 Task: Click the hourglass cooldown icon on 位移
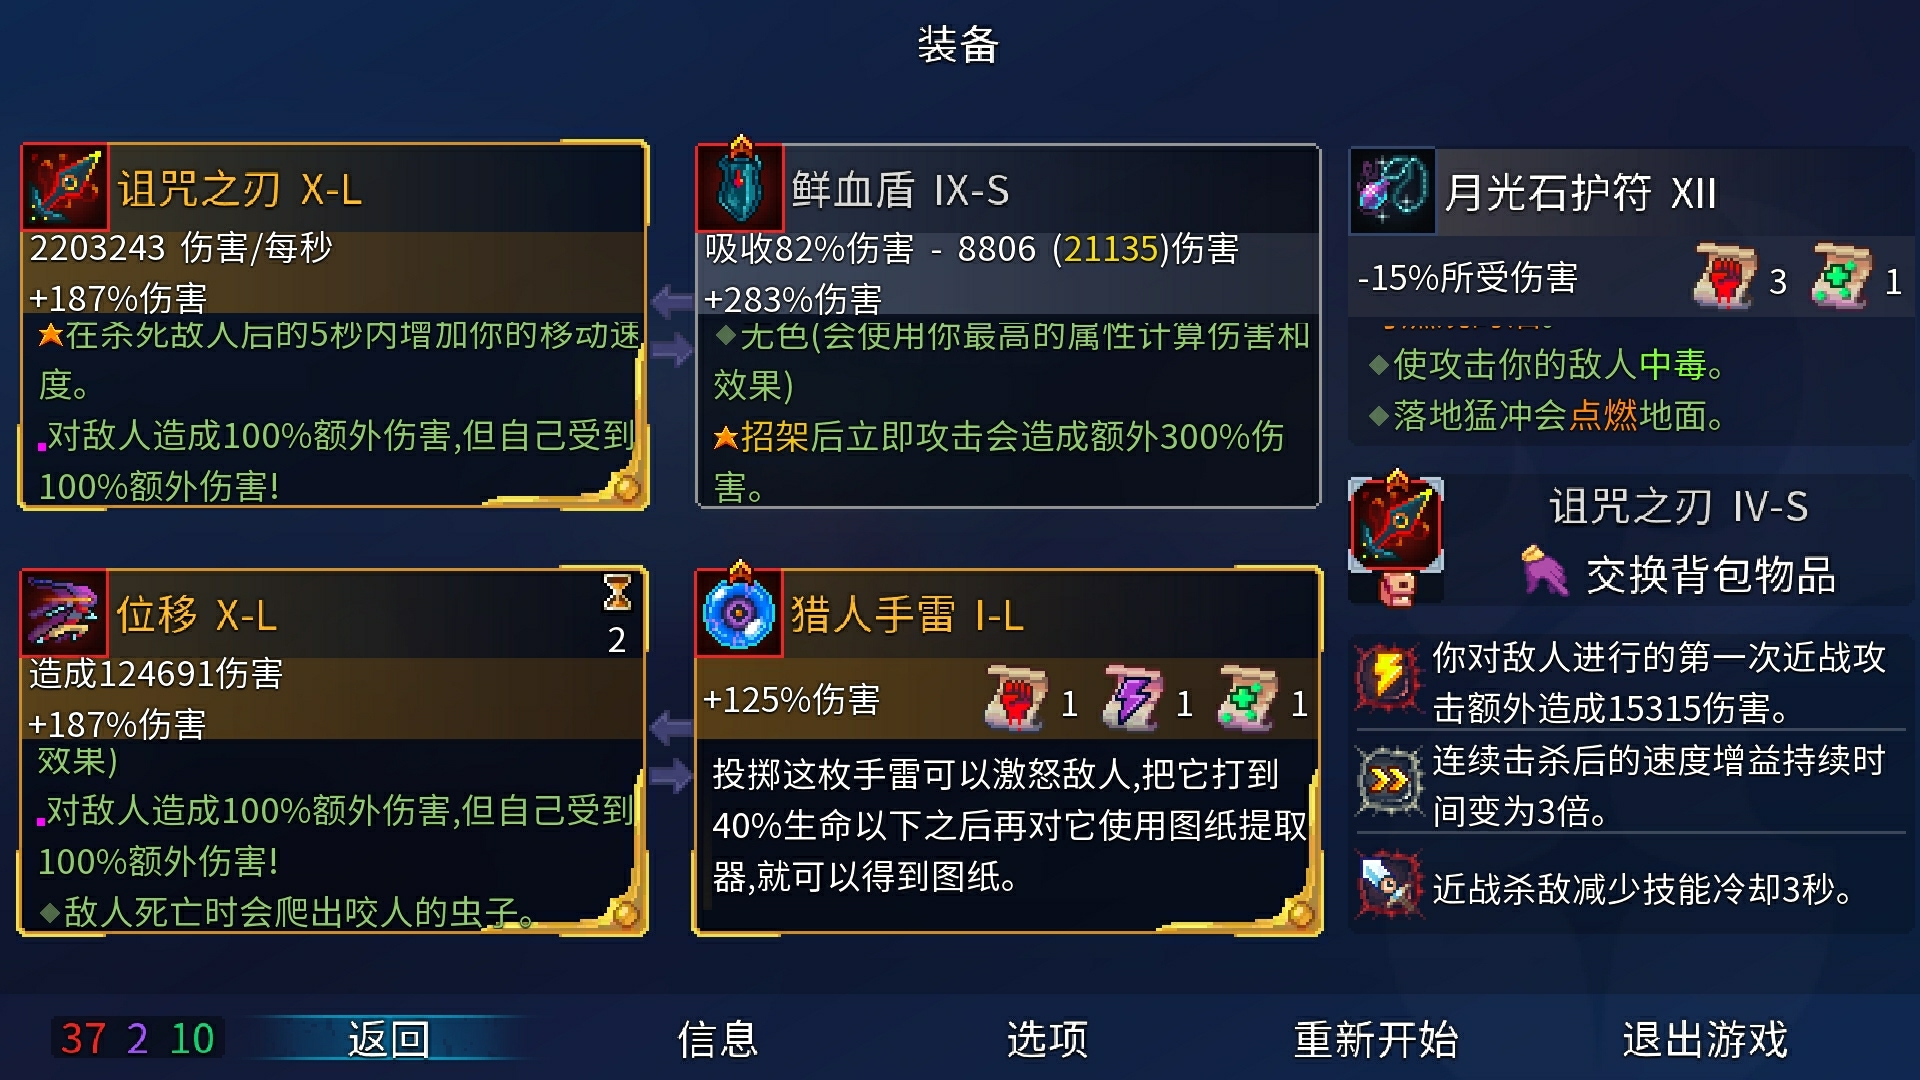coord(617,593)
